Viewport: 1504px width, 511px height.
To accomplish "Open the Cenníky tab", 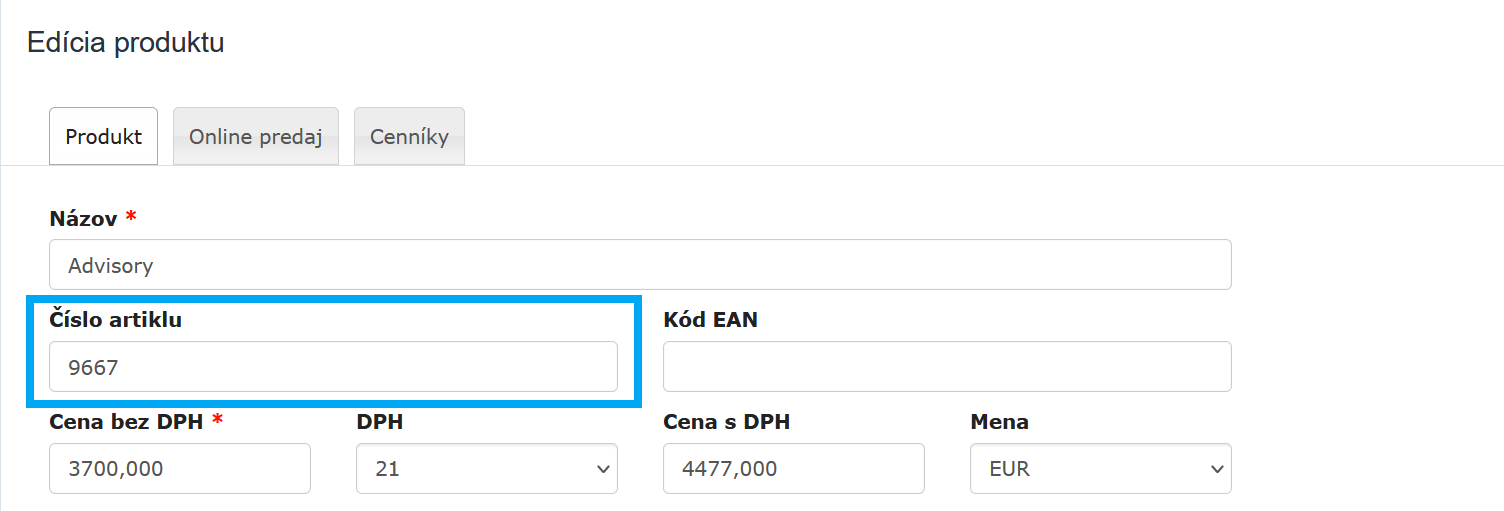I will [409, 137].
